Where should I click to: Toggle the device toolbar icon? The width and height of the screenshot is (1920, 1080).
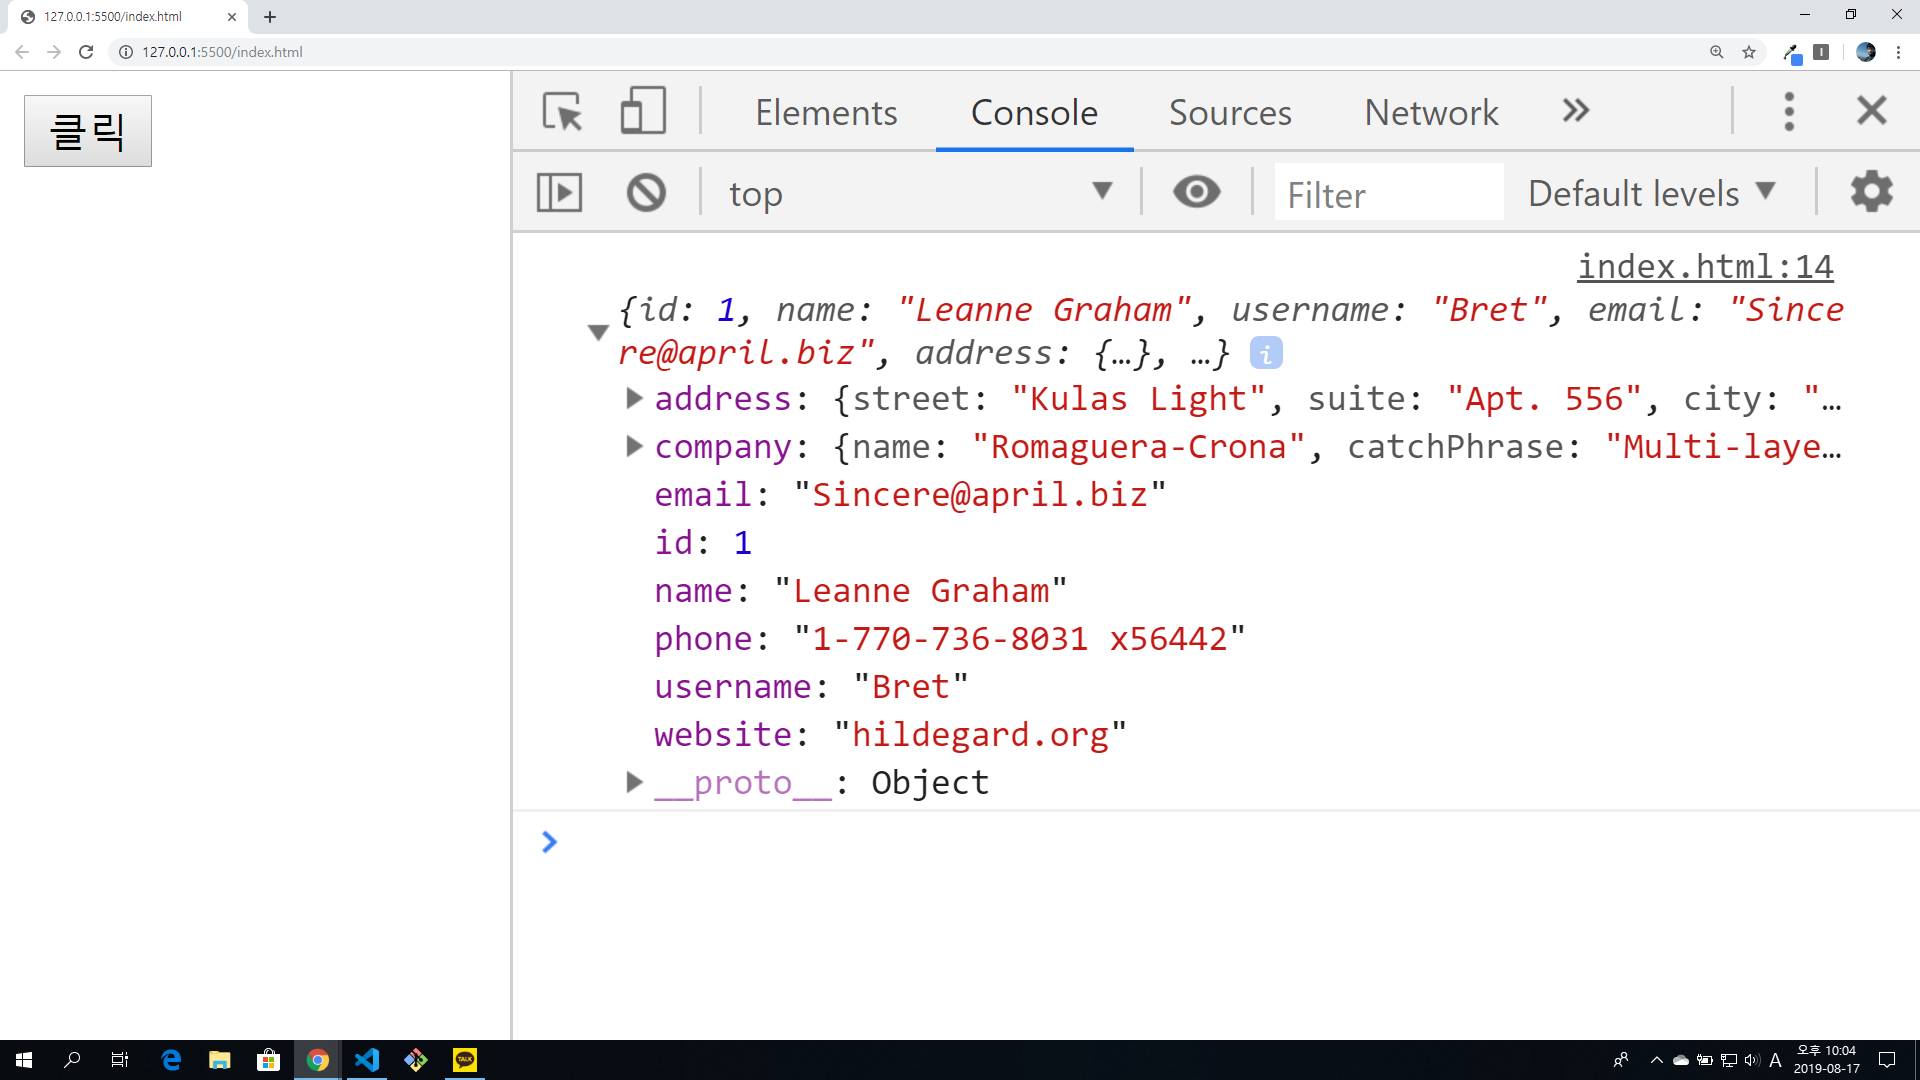643,111
